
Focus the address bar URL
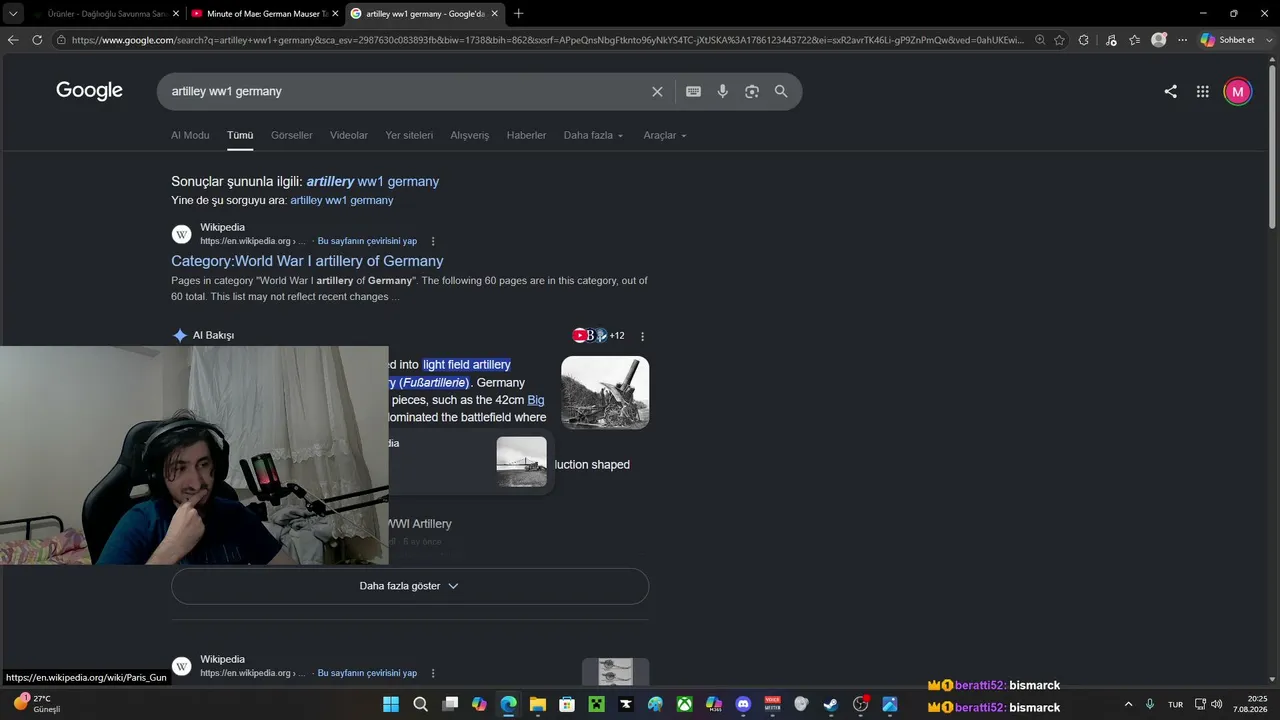[x=548, y=40]
